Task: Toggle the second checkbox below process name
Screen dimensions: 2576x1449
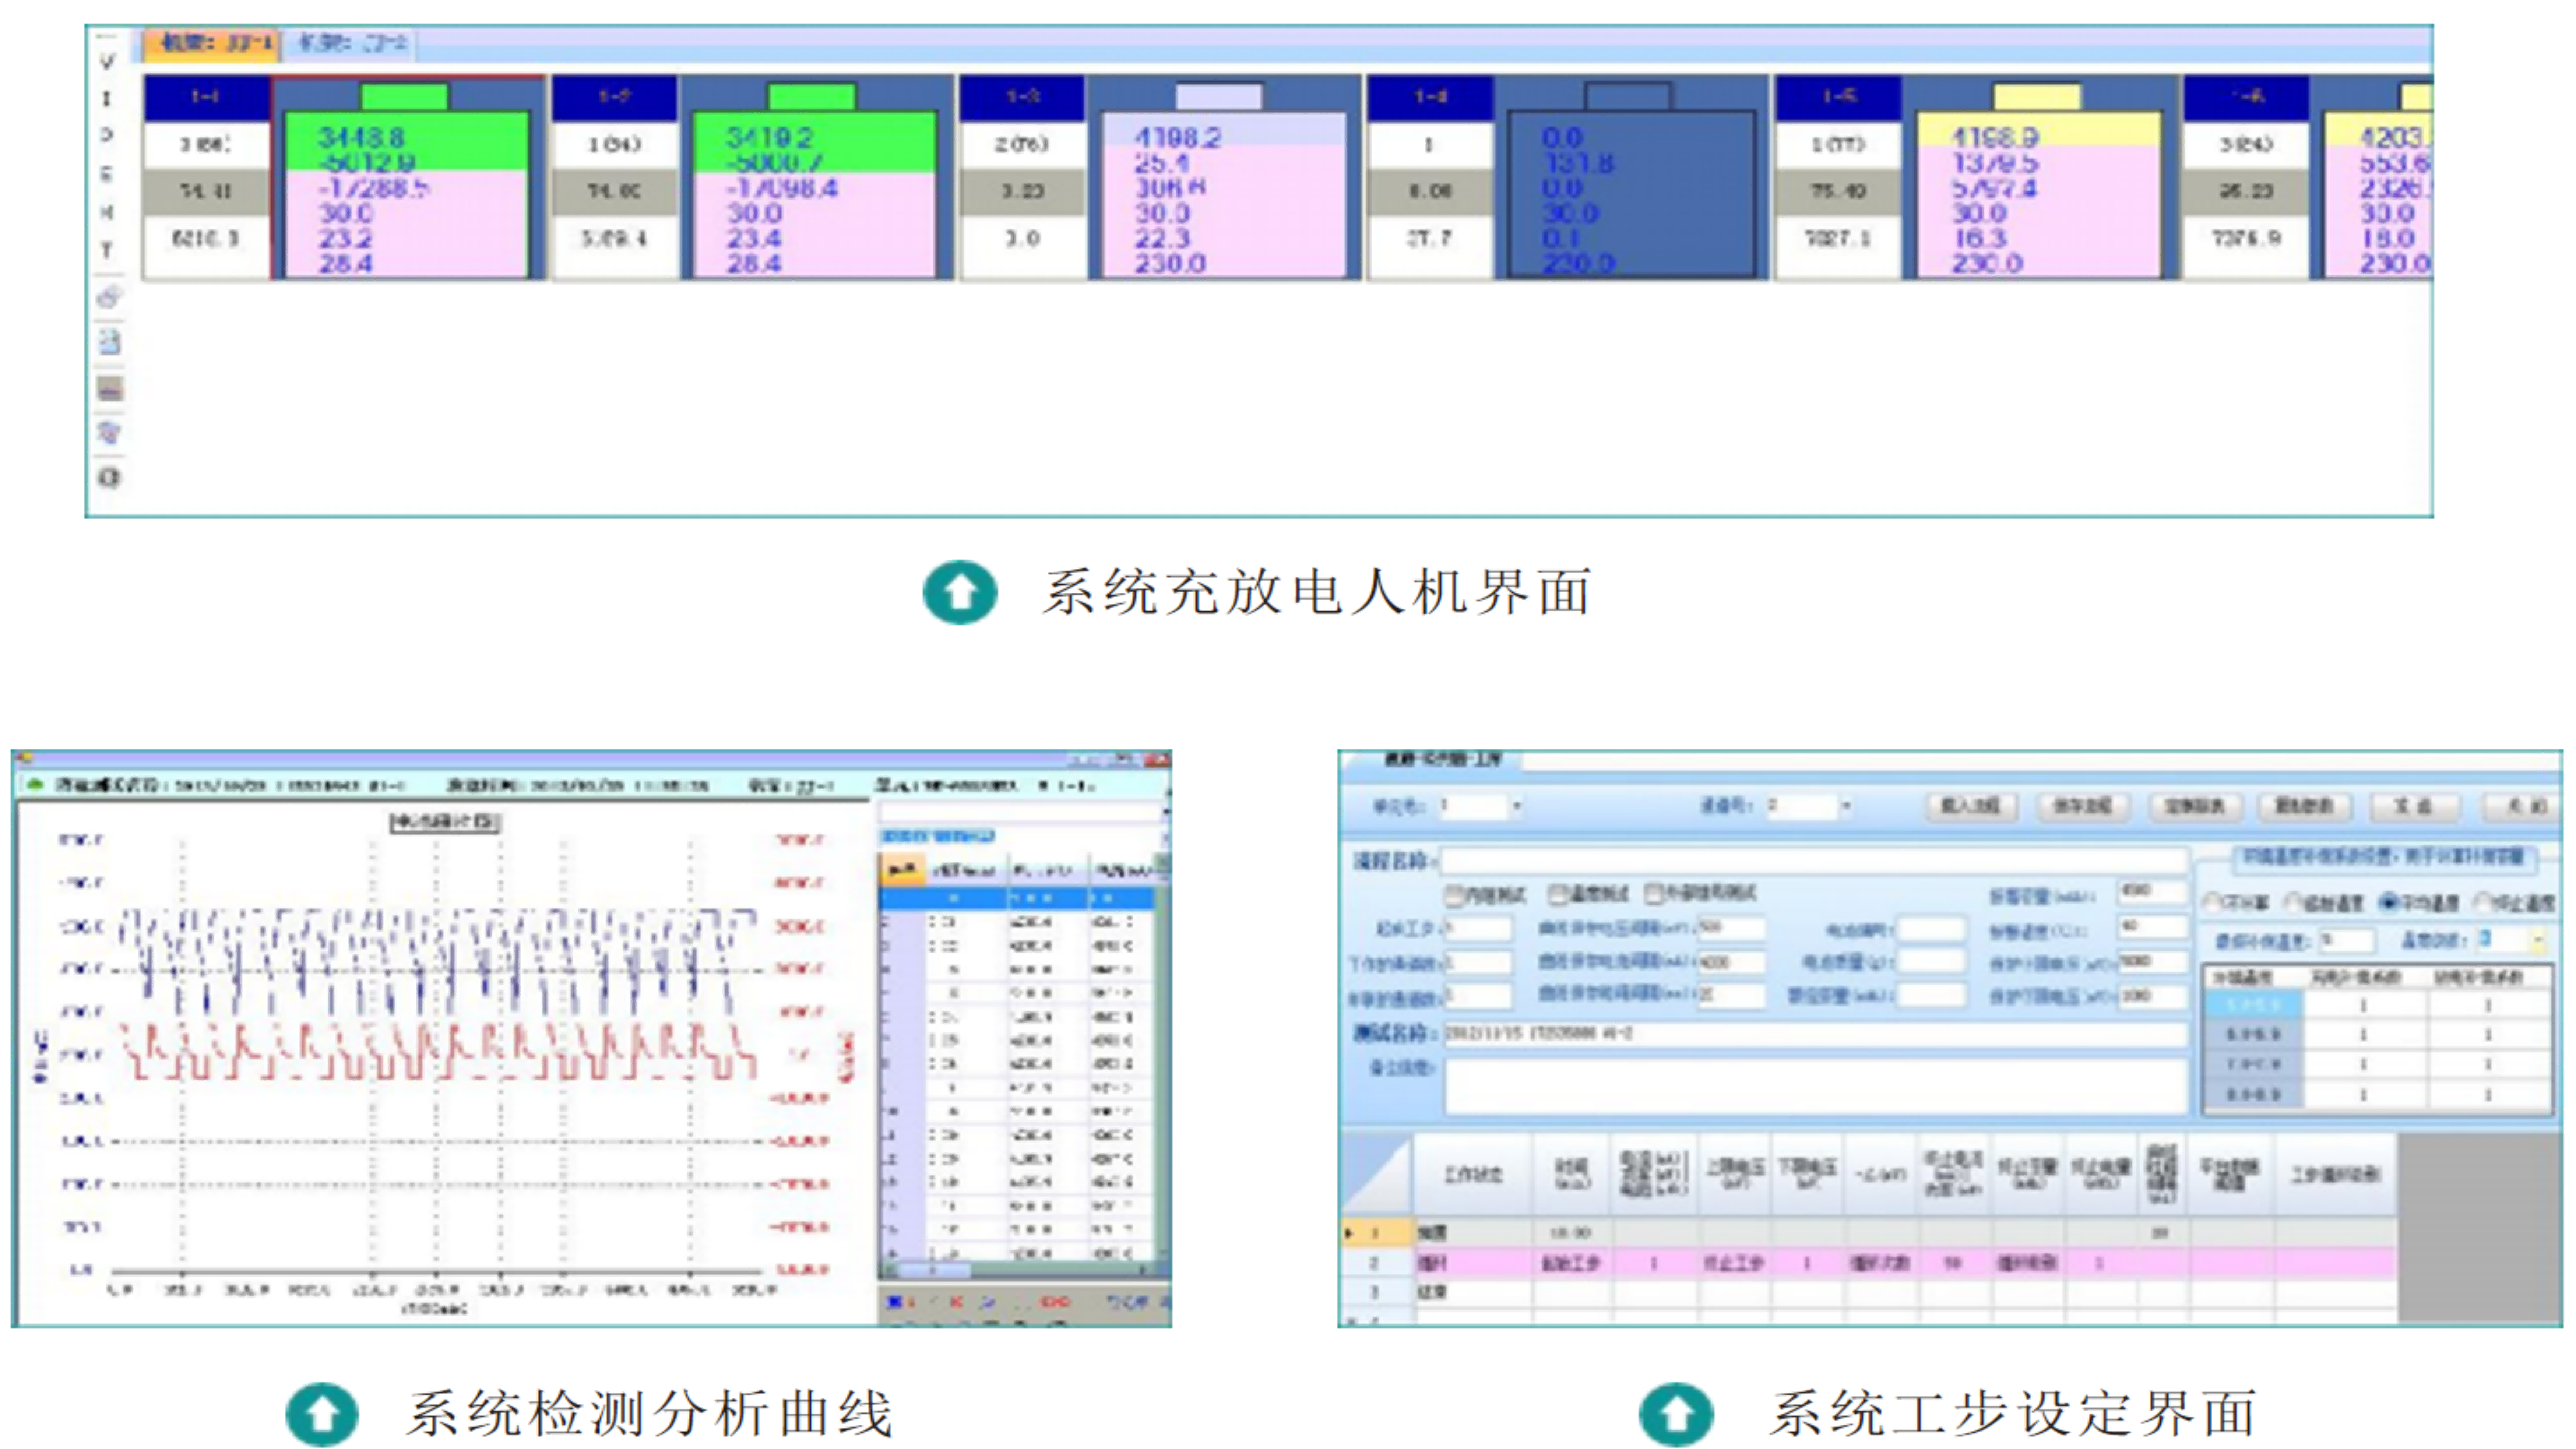Action: click(x=1558, y=894)
